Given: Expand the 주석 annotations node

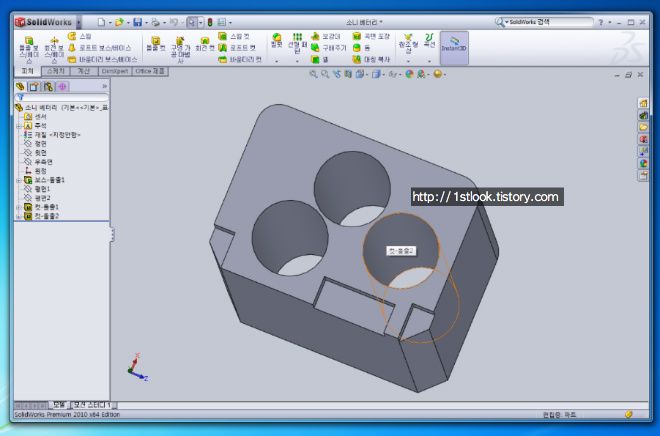Looking at the screenshot, I should [x=19, y=126].
